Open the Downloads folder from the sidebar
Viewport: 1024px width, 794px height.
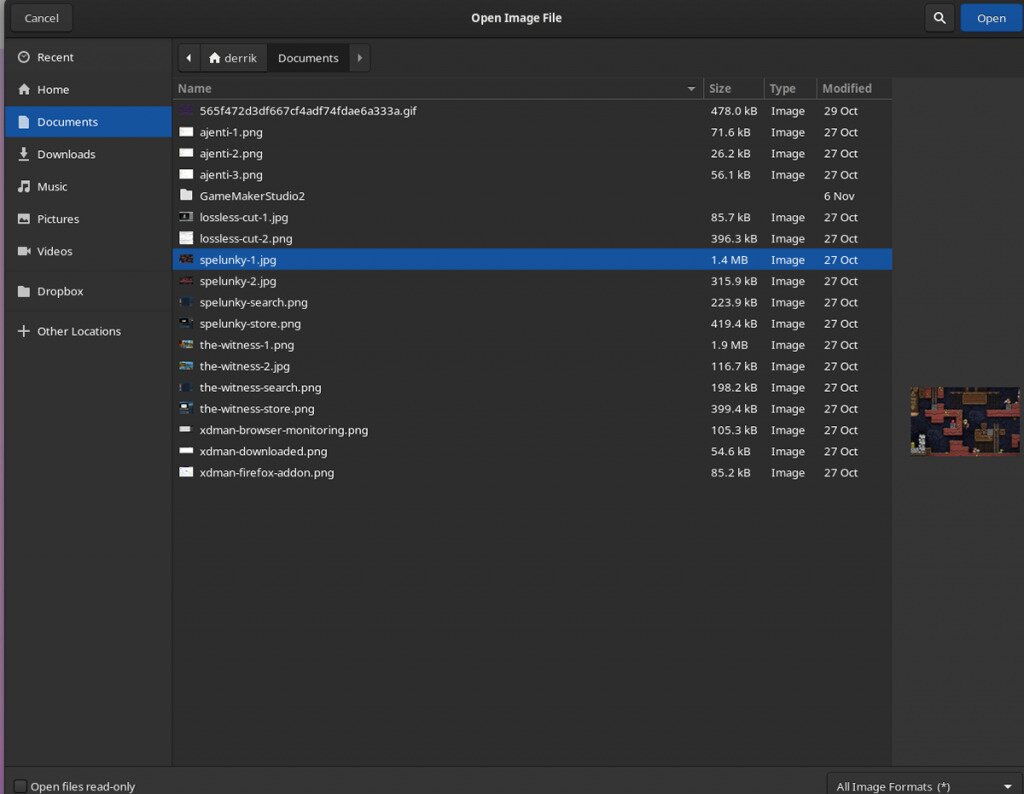(64, 154)
